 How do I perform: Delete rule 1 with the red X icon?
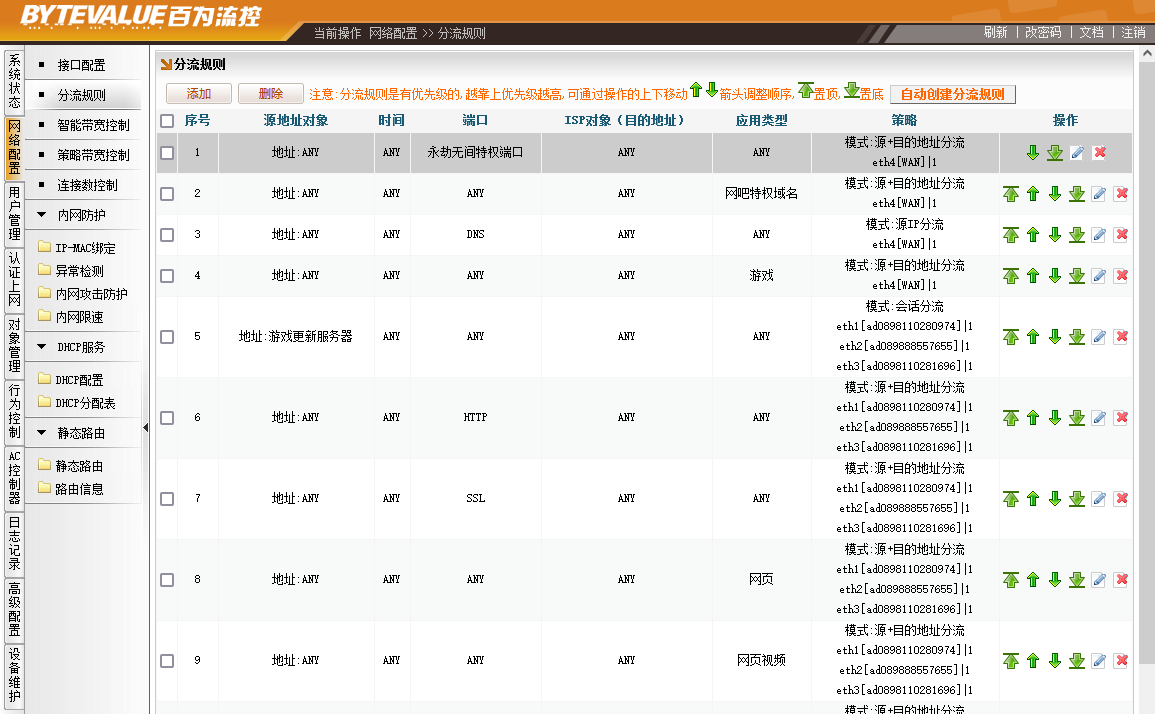(1100, 153)
